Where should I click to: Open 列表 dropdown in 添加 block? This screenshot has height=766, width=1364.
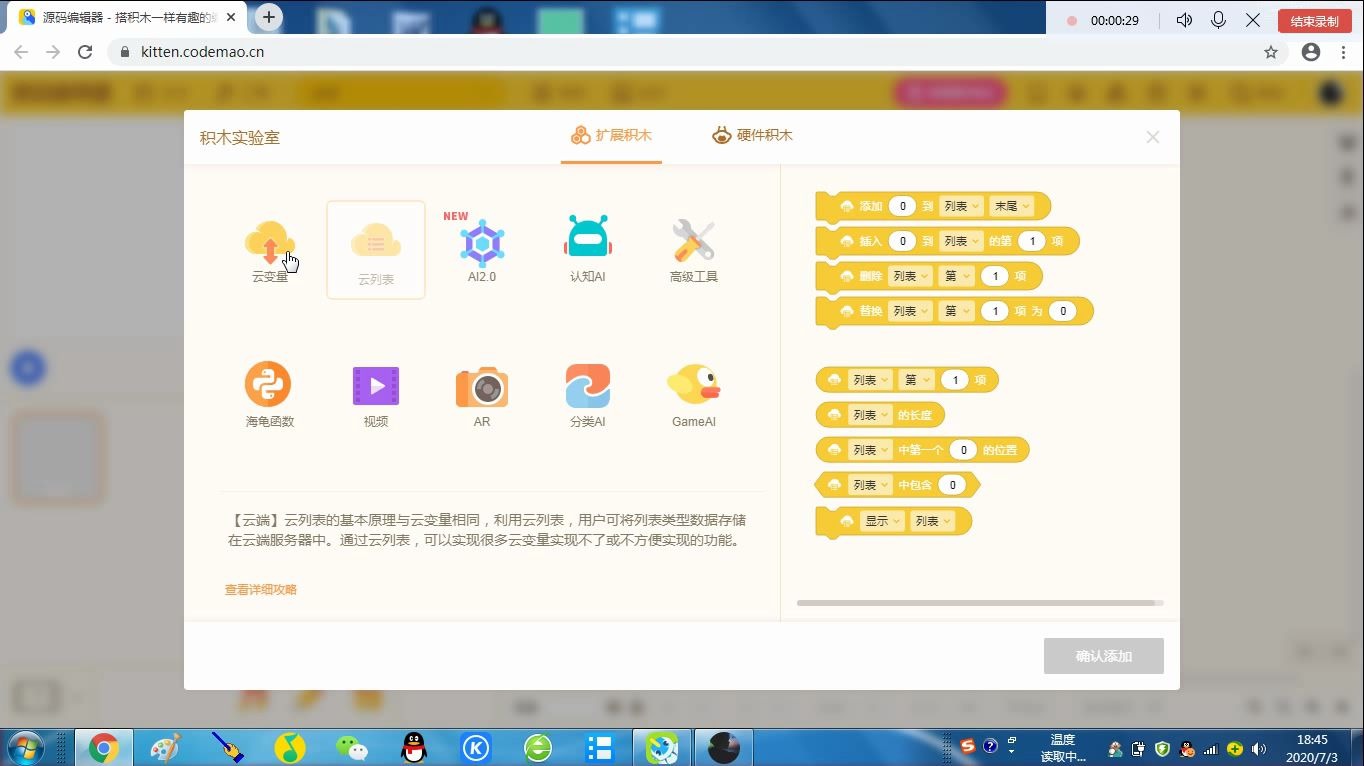[961, 206]
